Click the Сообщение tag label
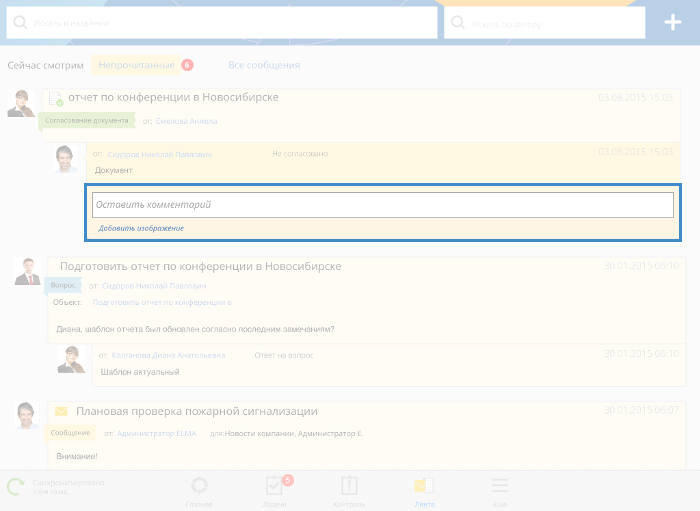Screen dimensions: 700x511 point(70,433)
